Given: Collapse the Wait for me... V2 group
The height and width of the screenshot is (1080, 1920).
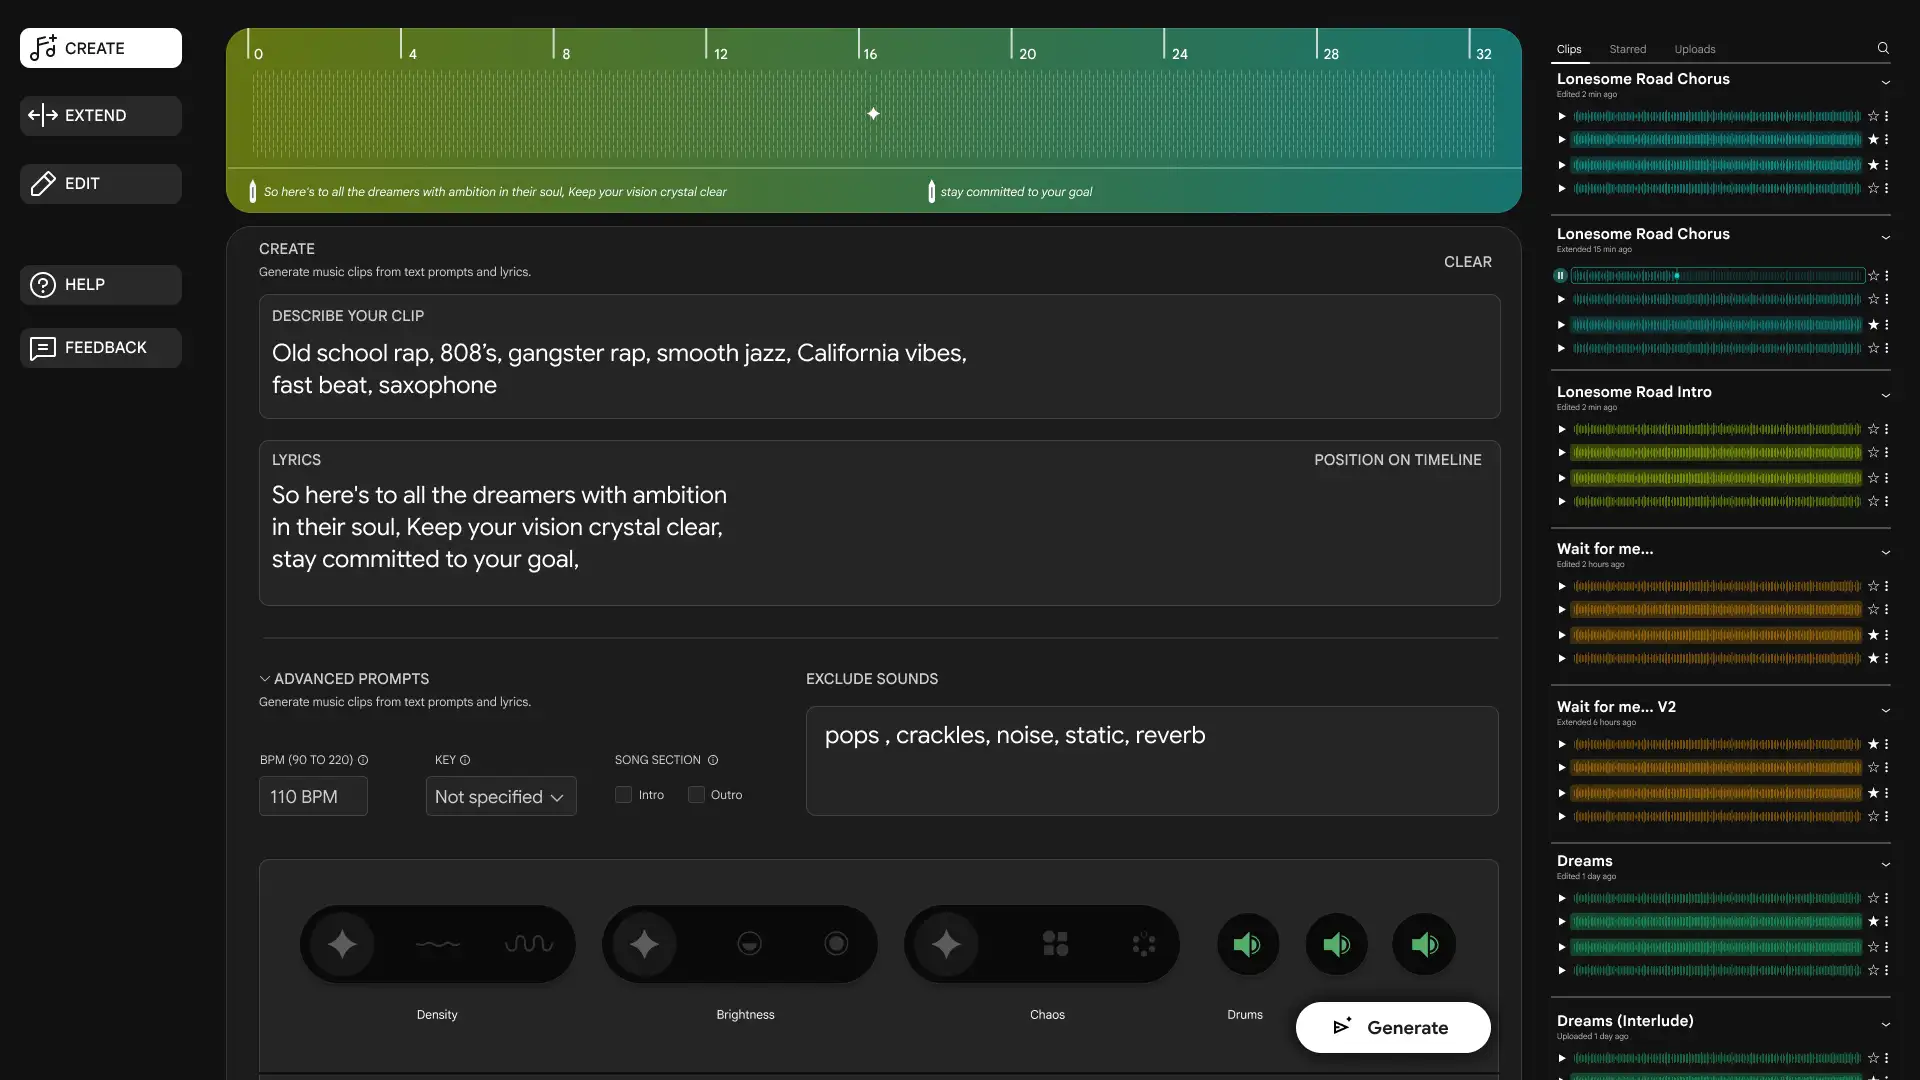Looking at the screenshot, I should tap(1885, 711).
